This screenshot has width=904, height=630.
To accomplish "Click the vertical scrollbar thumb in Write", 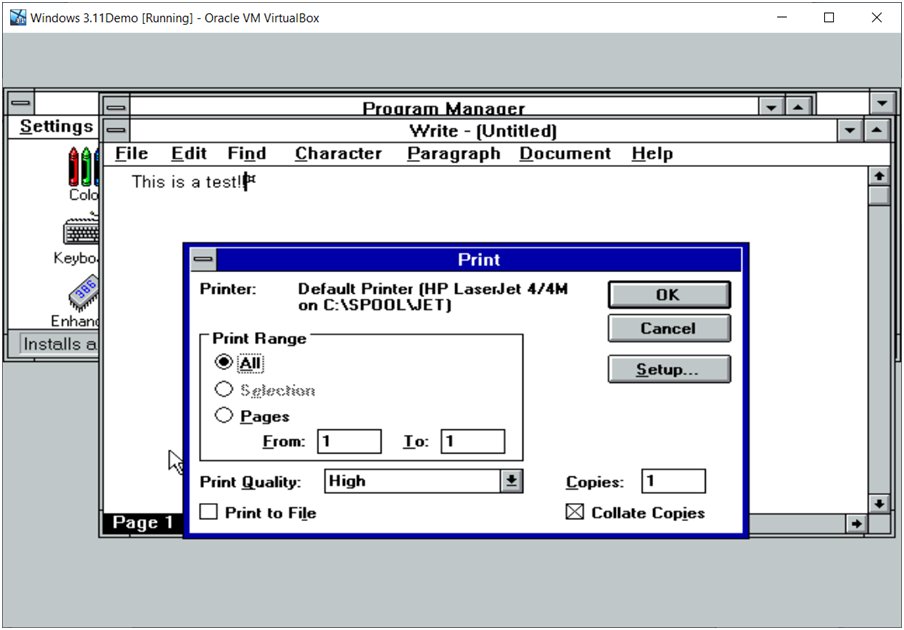I will click(x=879, y=195).
